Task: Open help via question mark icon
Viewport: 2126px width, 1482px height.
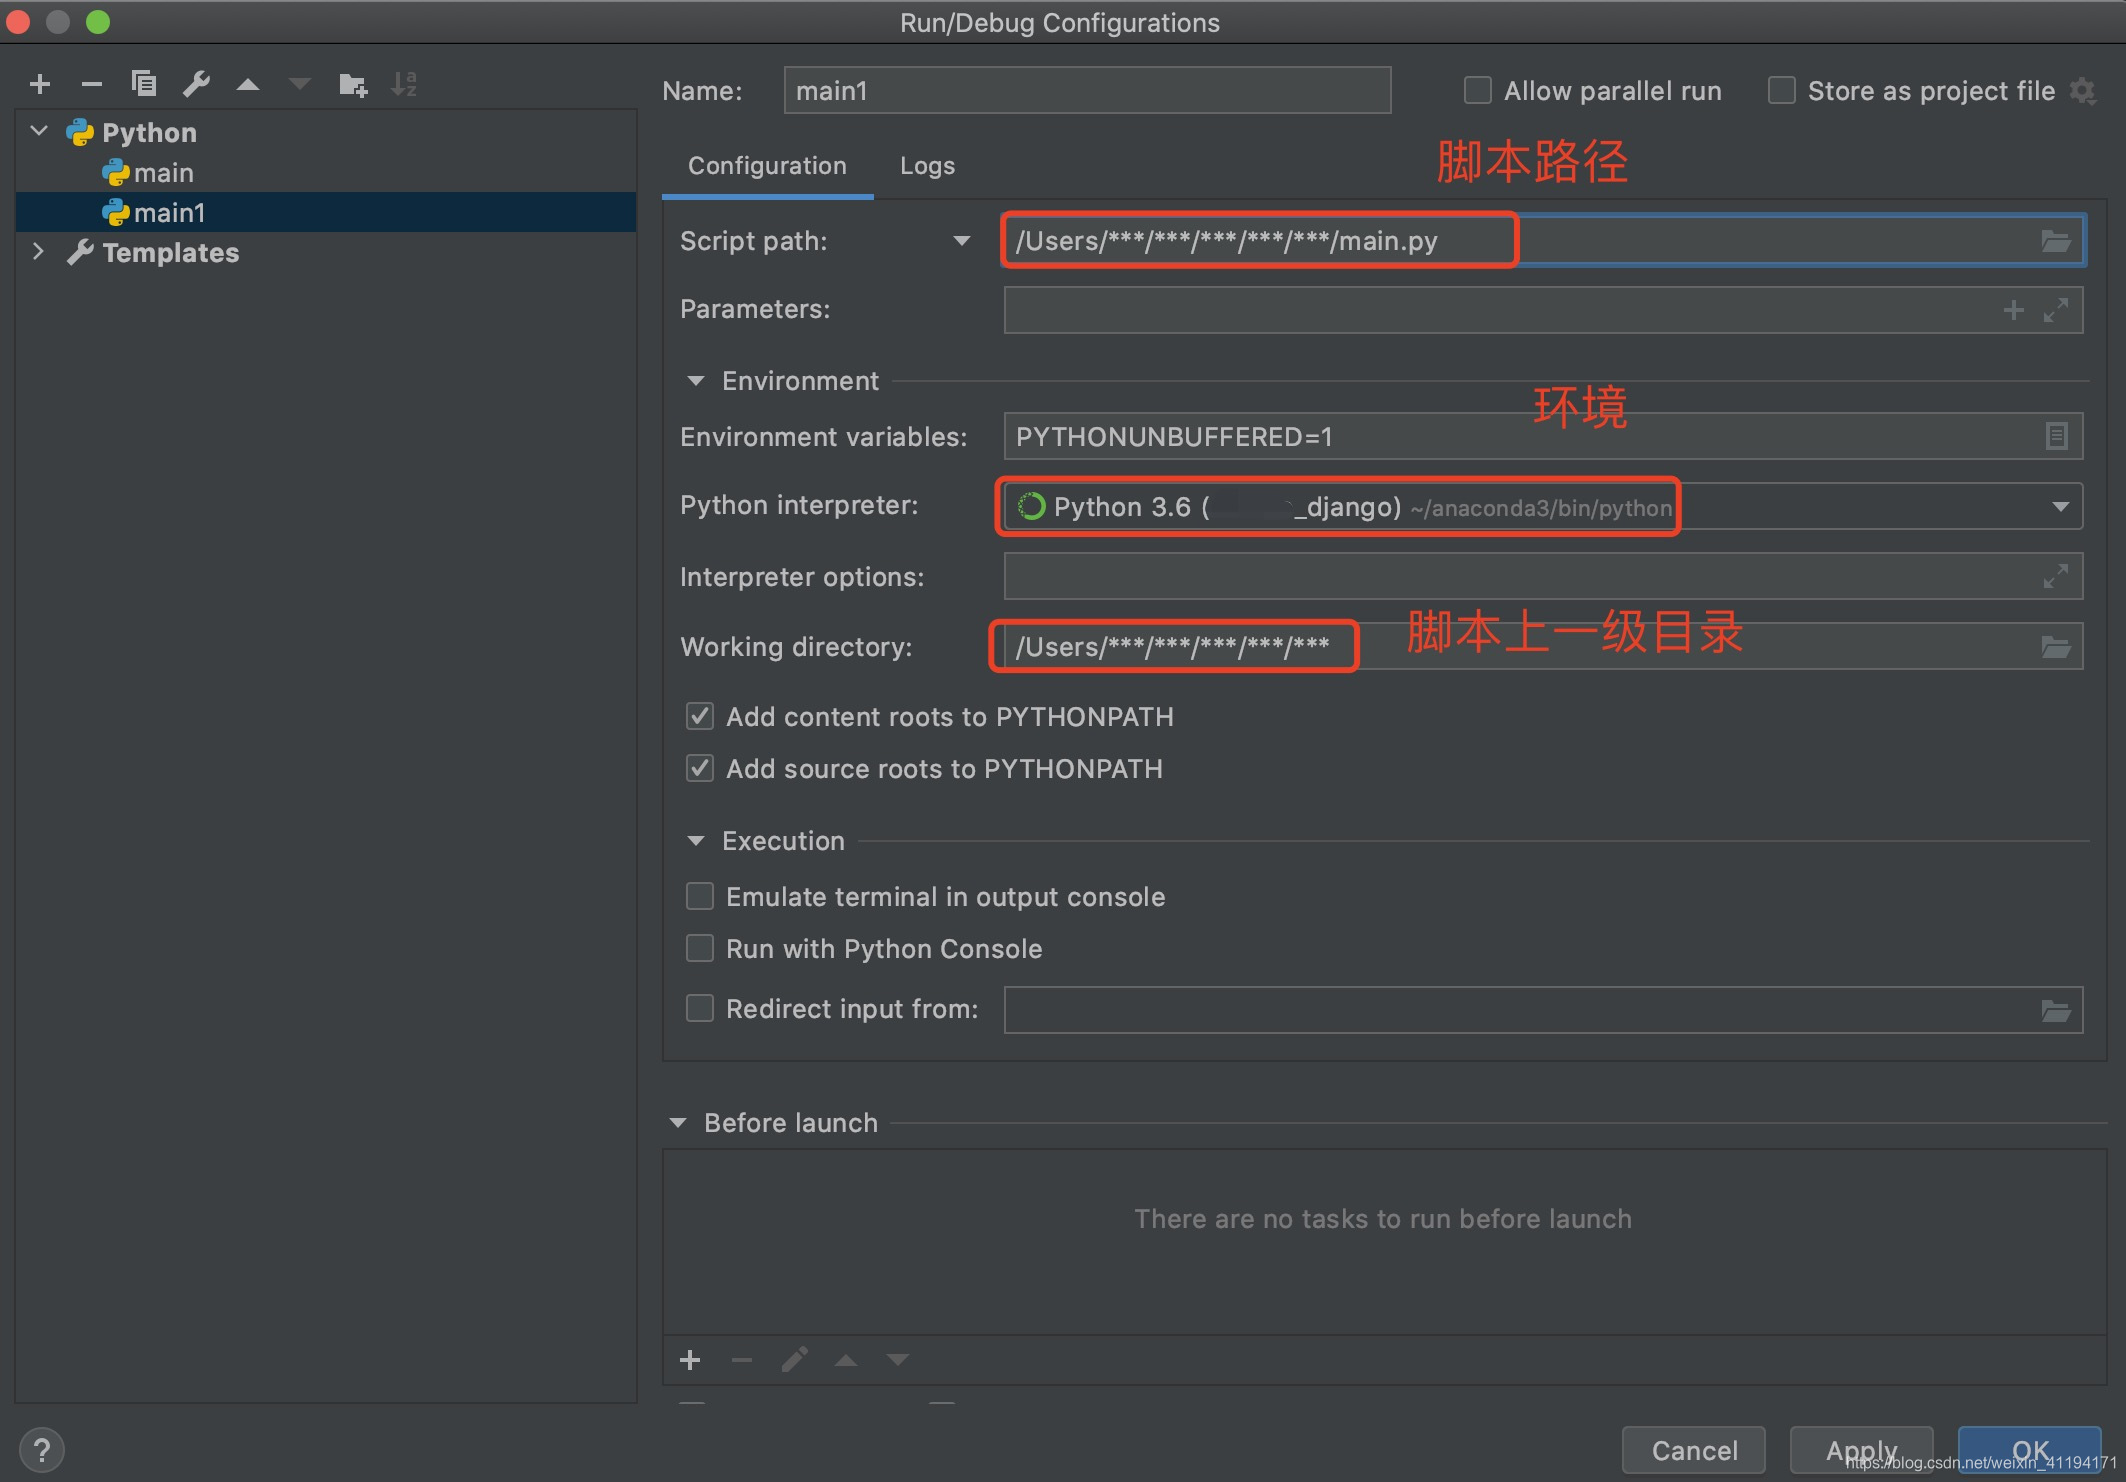Action: pyautogui.click(x=42, y=1449)
